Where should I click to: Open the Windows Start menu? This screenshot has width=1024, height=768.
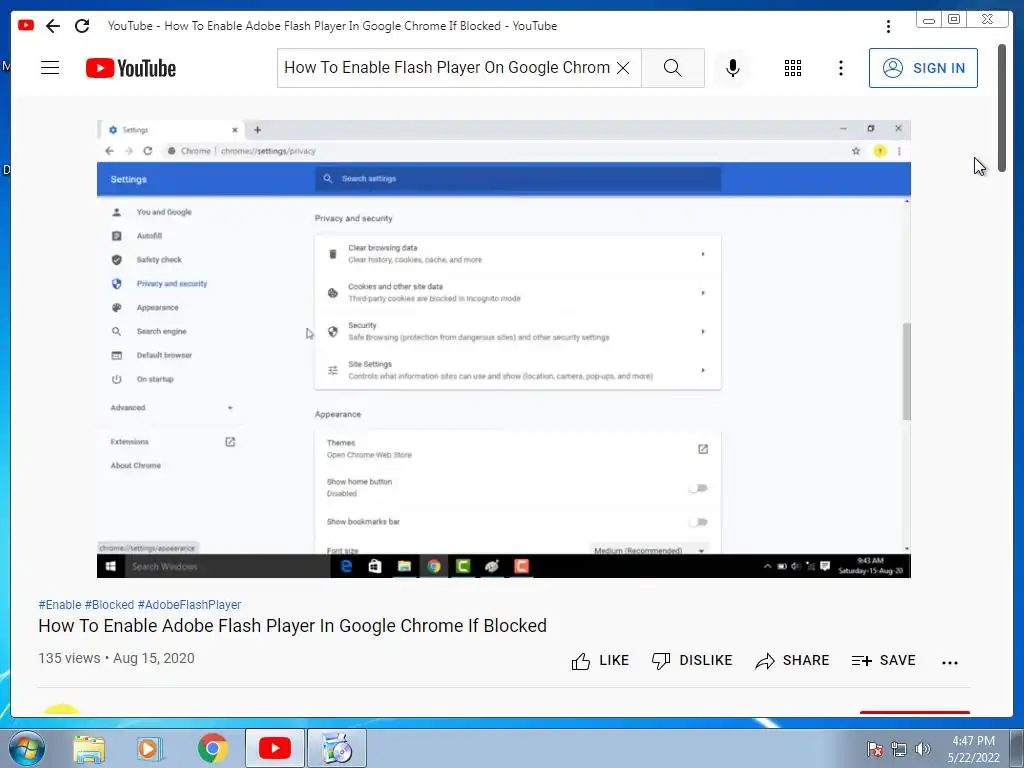(27, 748)
